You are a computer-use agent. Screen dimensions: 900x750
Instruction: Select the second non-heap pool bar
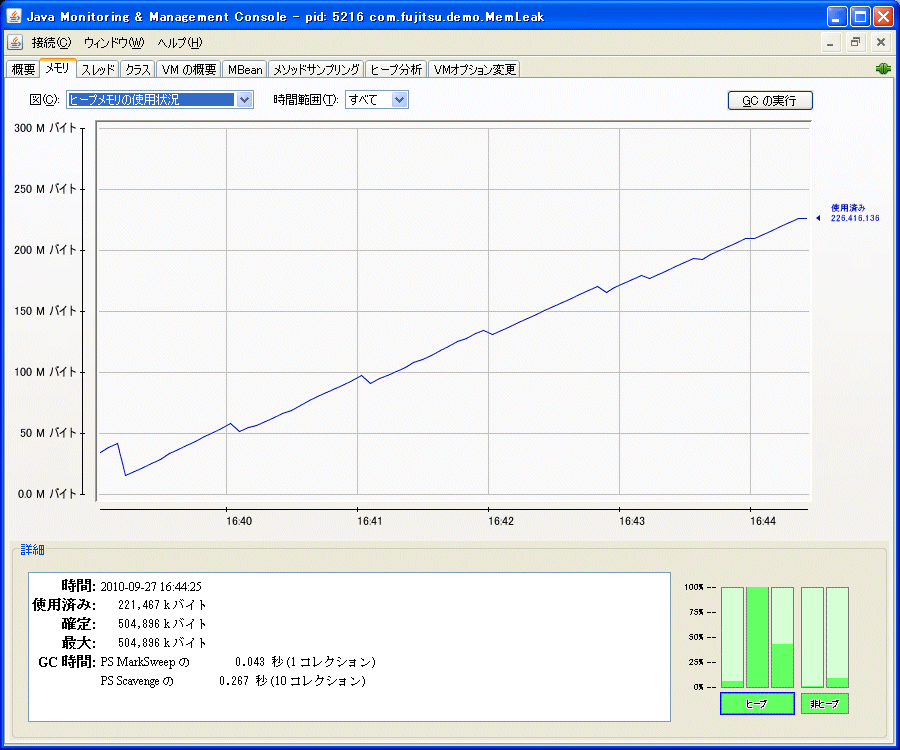click(x=837, y=637)
